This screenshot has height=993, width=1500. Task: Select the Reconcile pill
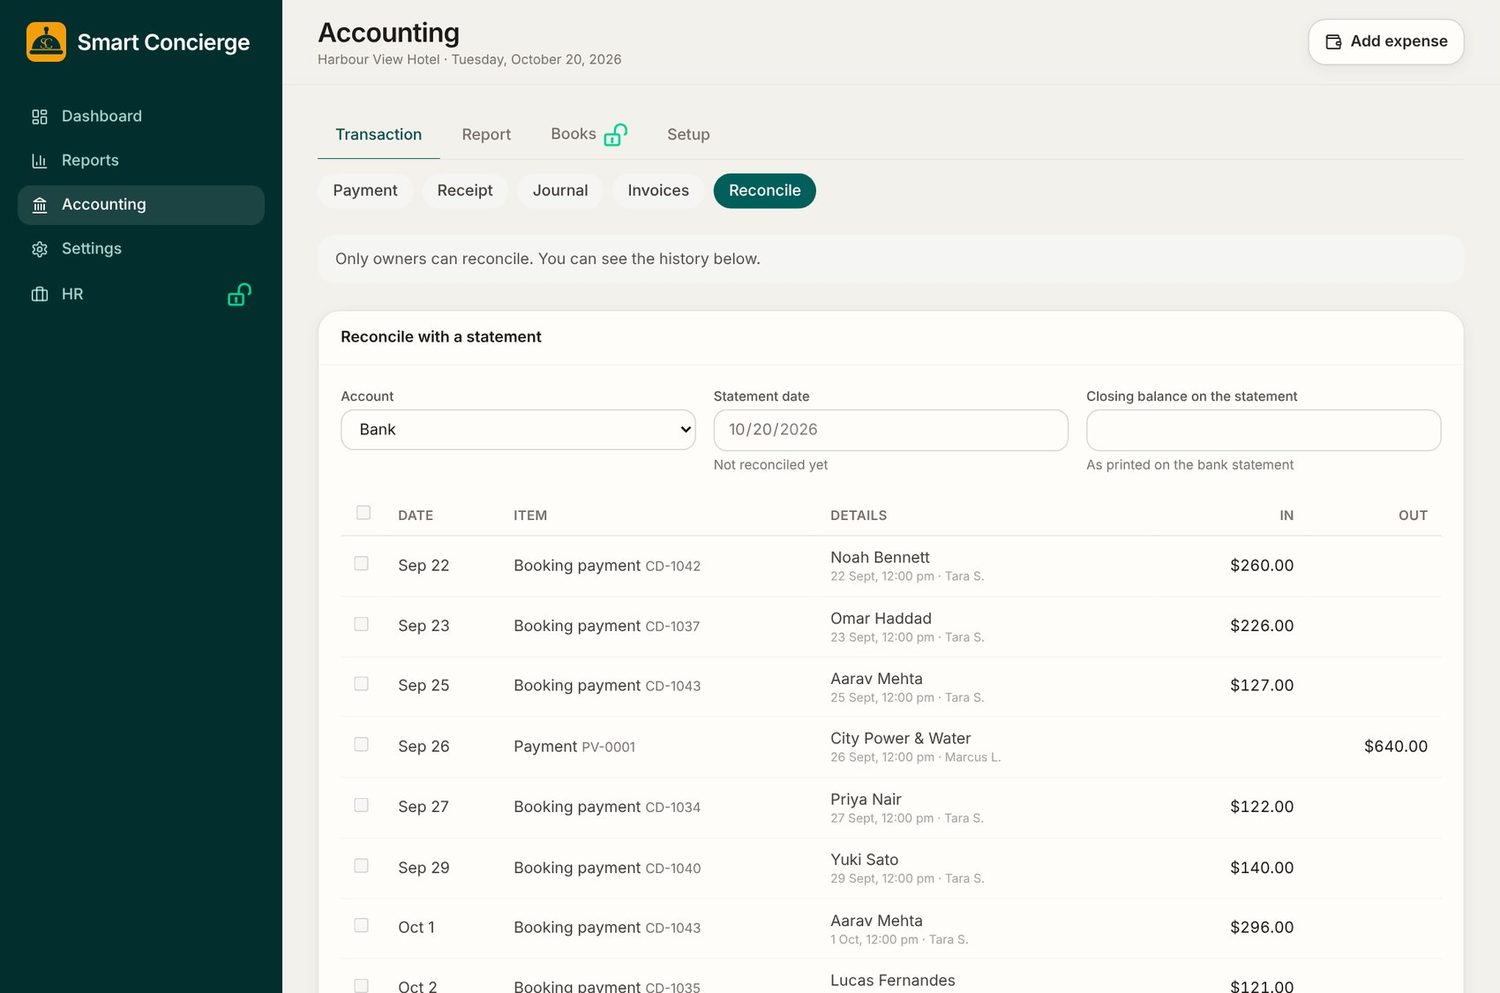click(764, 191)
